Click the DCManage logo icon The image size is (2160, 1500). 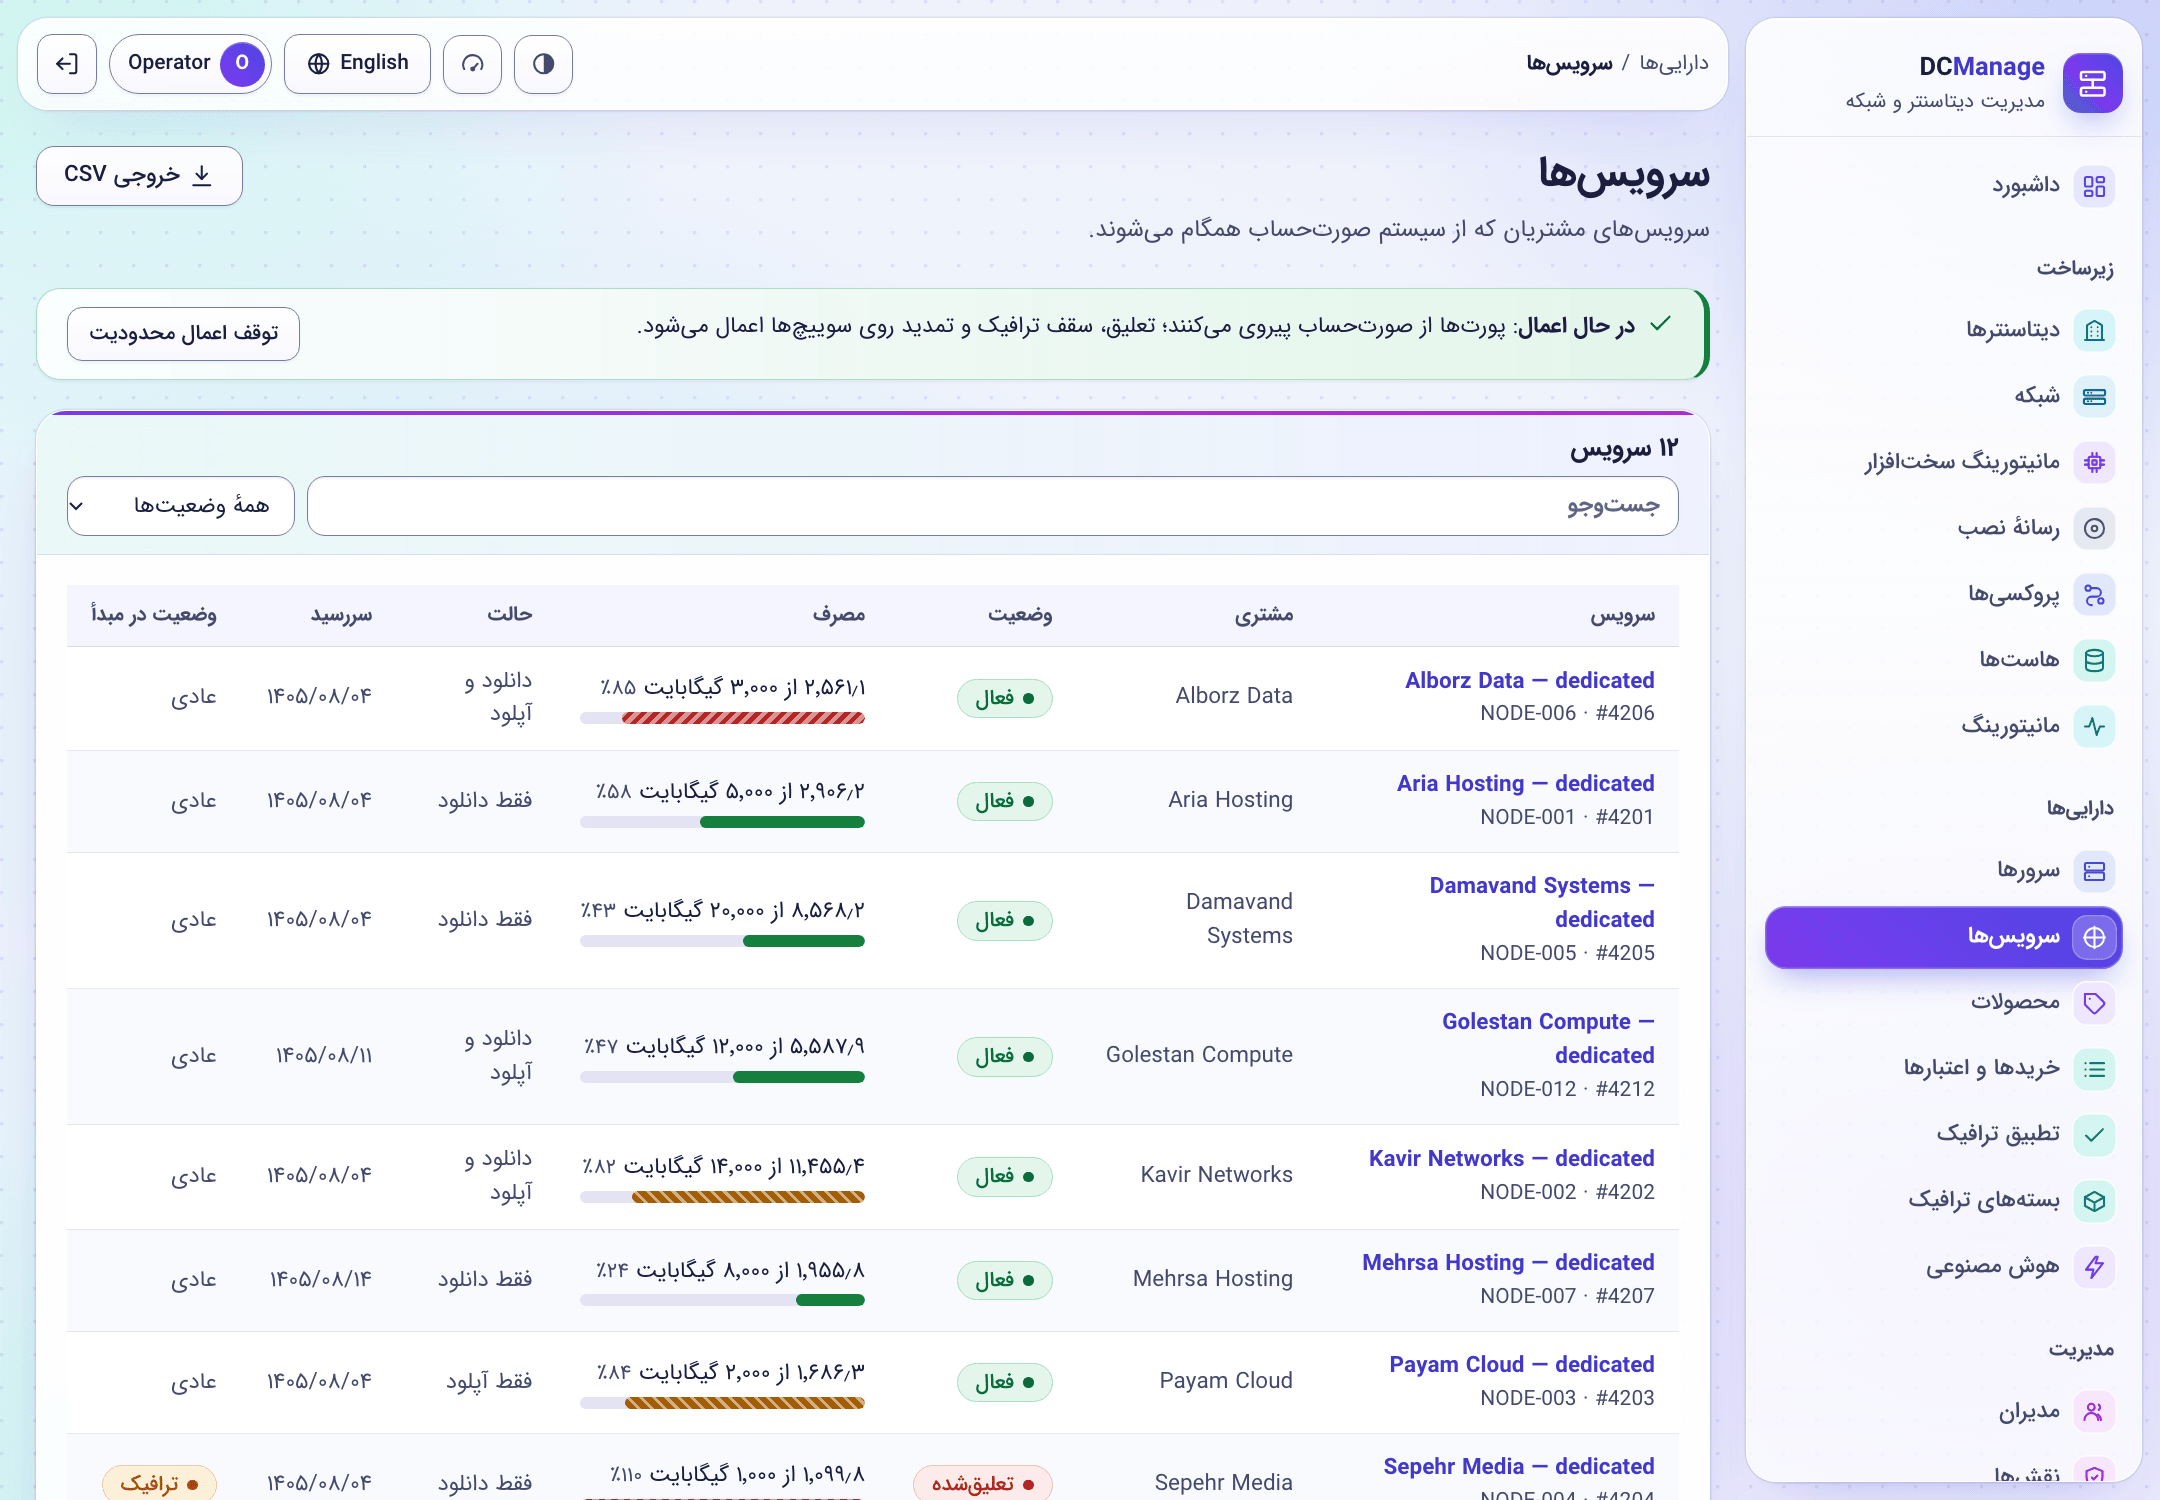(x=2092, y=83)
